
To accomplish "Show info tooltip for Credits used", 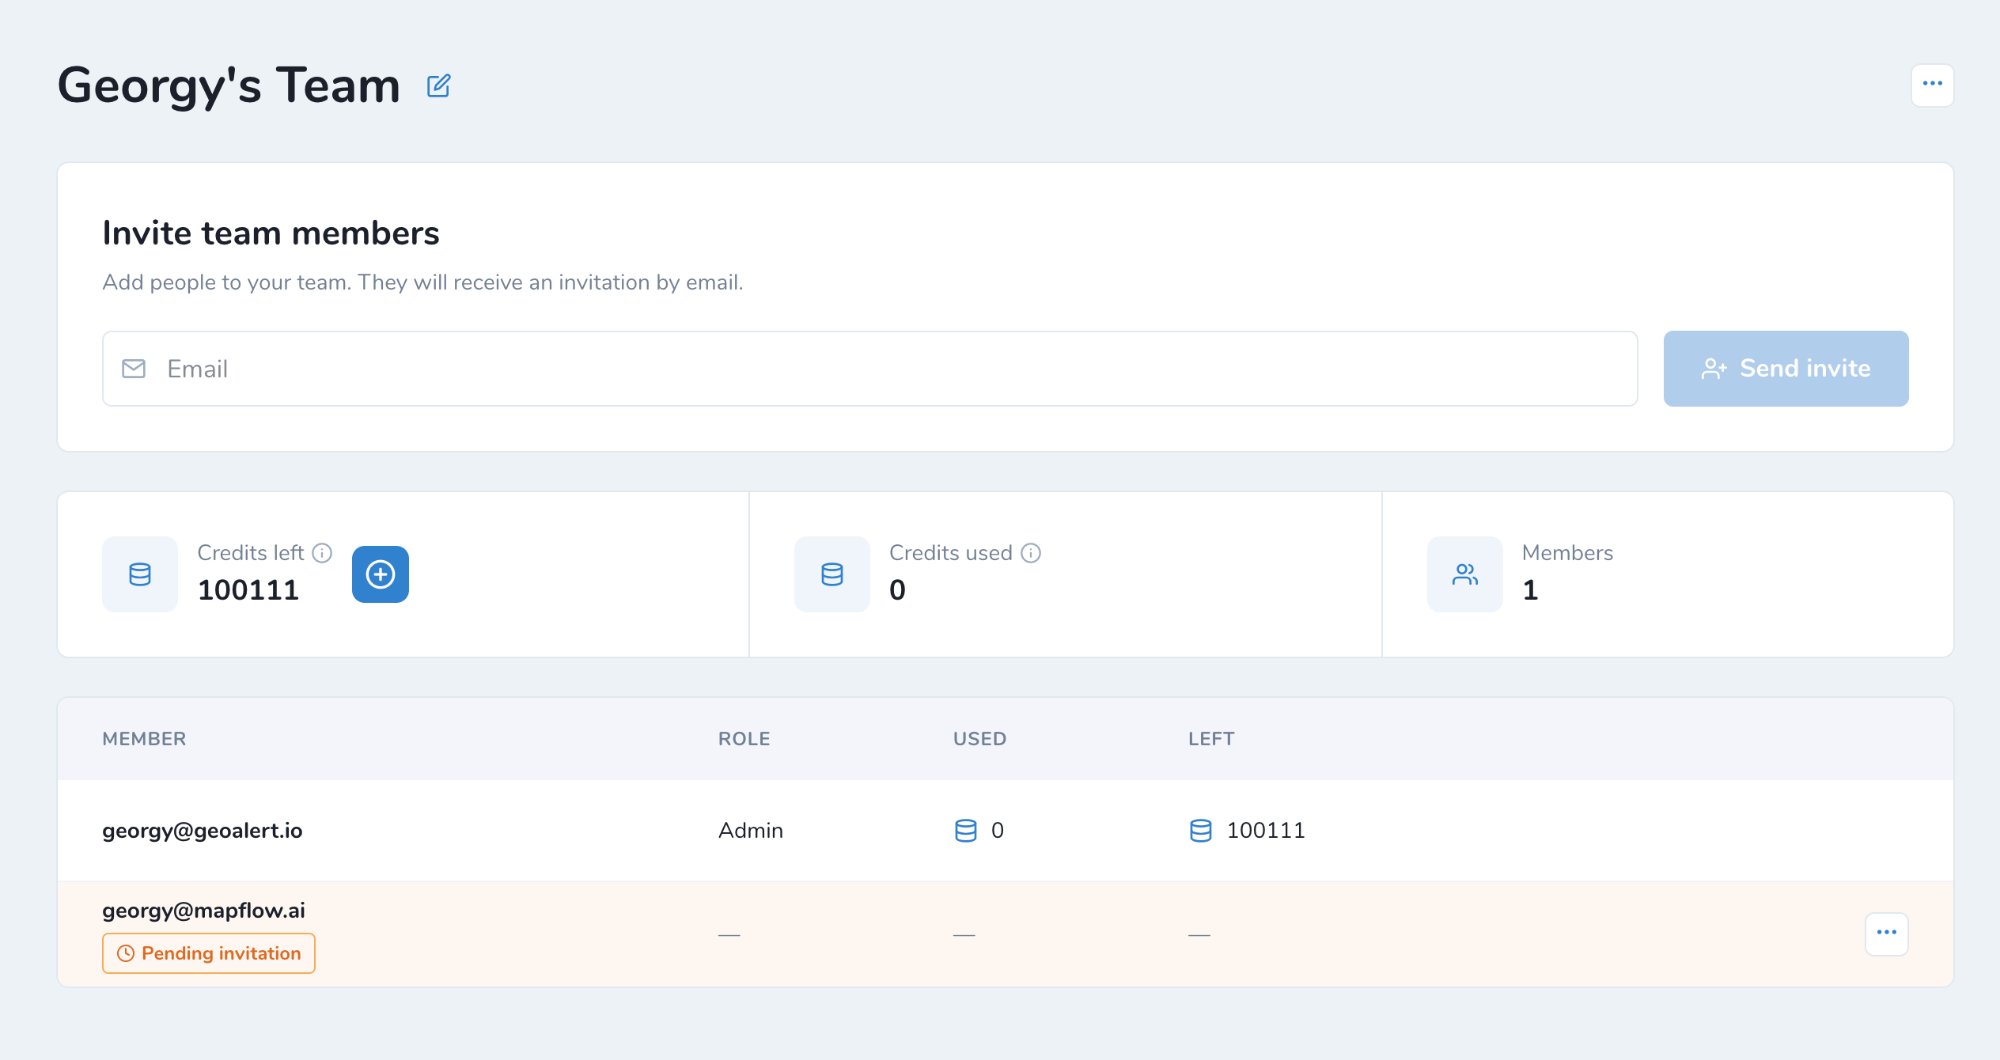I will point(1031,553).
